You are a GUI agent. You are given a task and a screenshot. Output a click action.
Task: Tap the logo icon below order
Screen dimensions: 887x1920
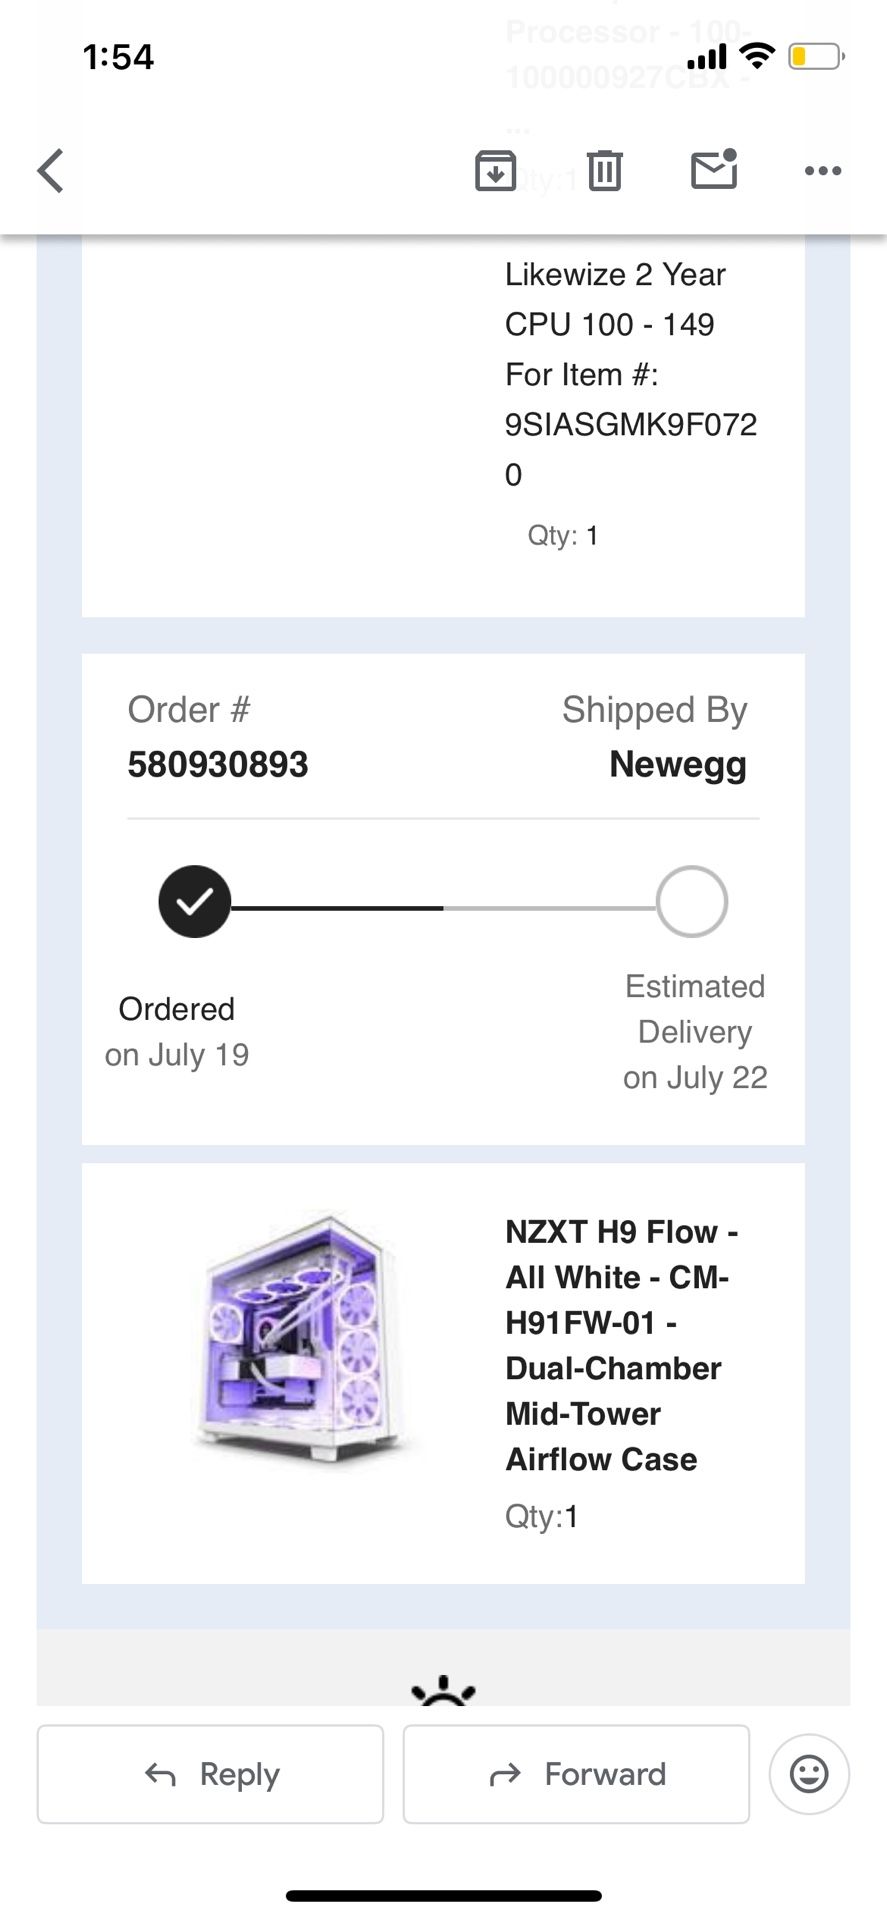(443, 1690)
